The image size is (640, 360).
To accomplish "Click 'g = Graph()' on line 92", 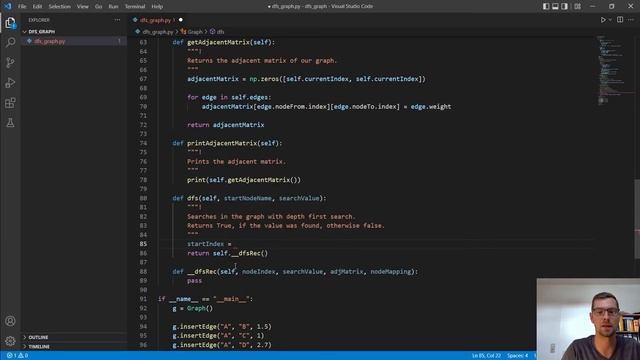I will pyautogui.click(x=192, y=309).
